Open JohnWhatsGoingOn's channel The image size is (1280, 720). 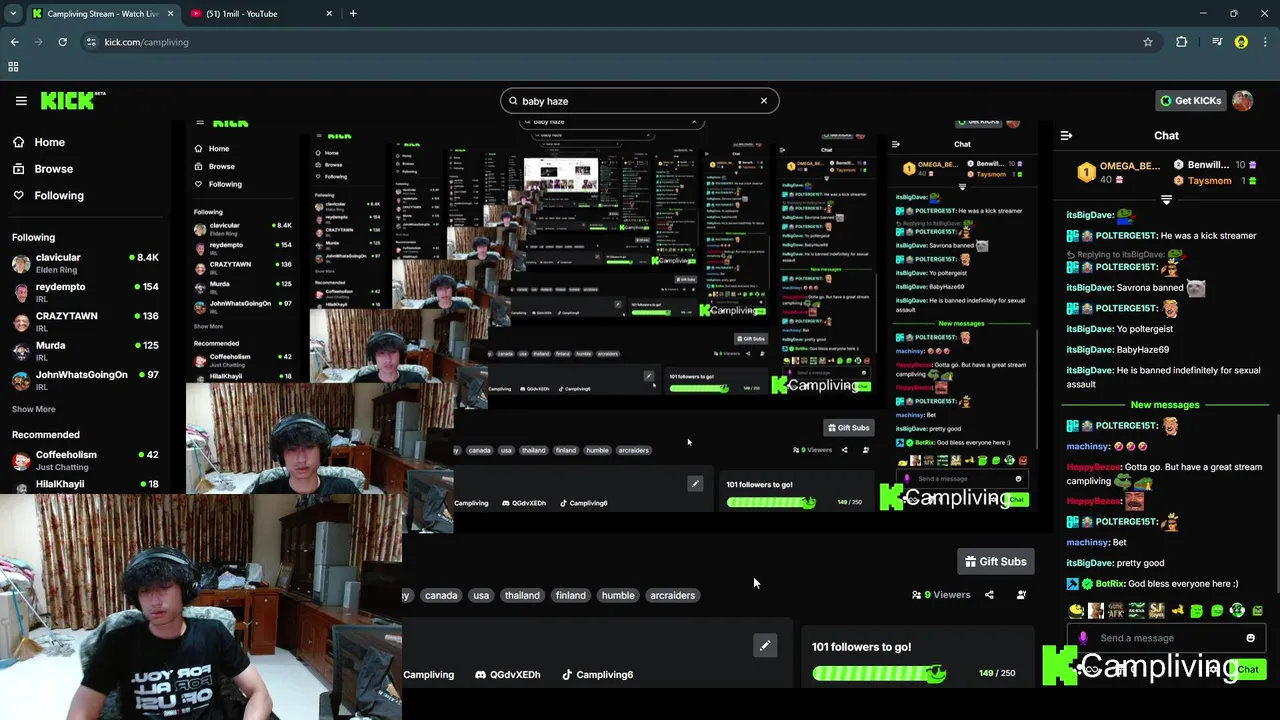(x=85, y=380)
